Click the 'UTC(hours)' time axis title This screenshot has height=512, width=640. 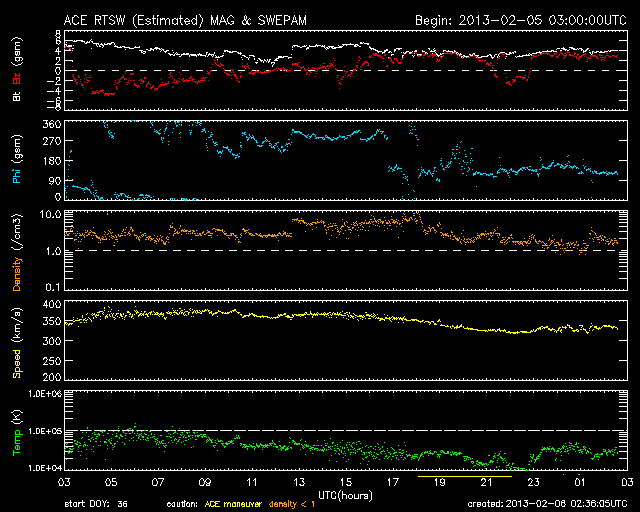pyautogui.click(x=345, y=496)
